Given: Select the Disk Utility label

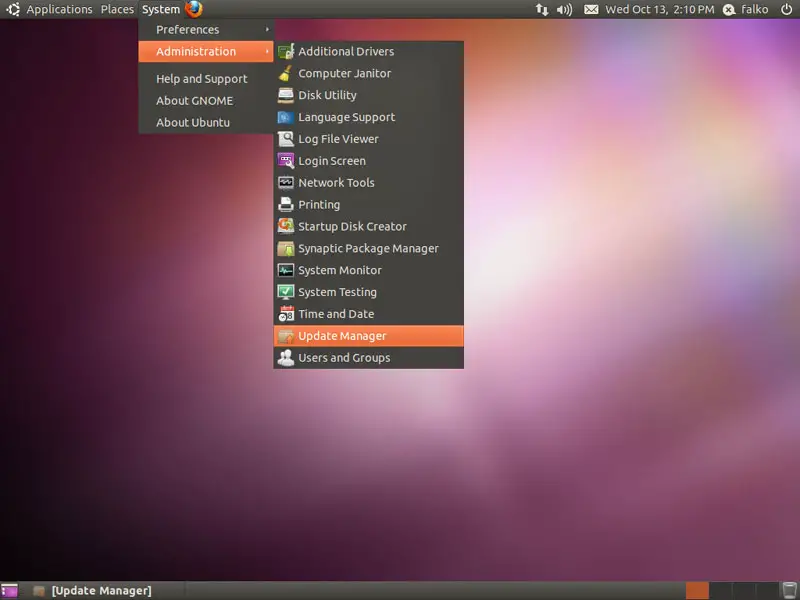Looking at the screenshot, I should click(327, 95).
